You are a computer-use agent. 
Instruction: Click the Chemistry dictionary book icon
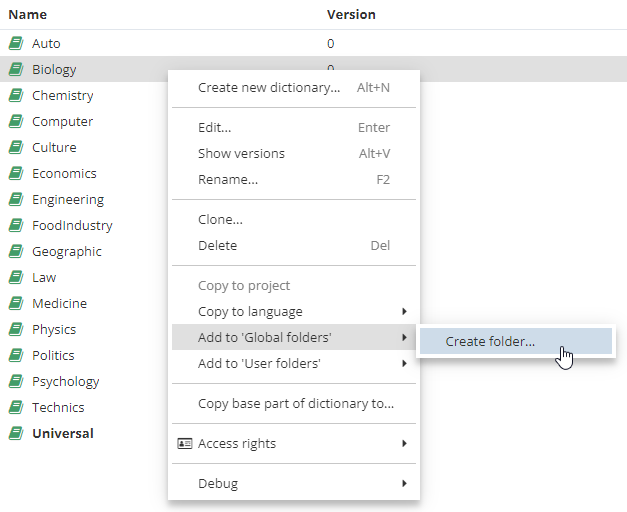pos(16,96)
